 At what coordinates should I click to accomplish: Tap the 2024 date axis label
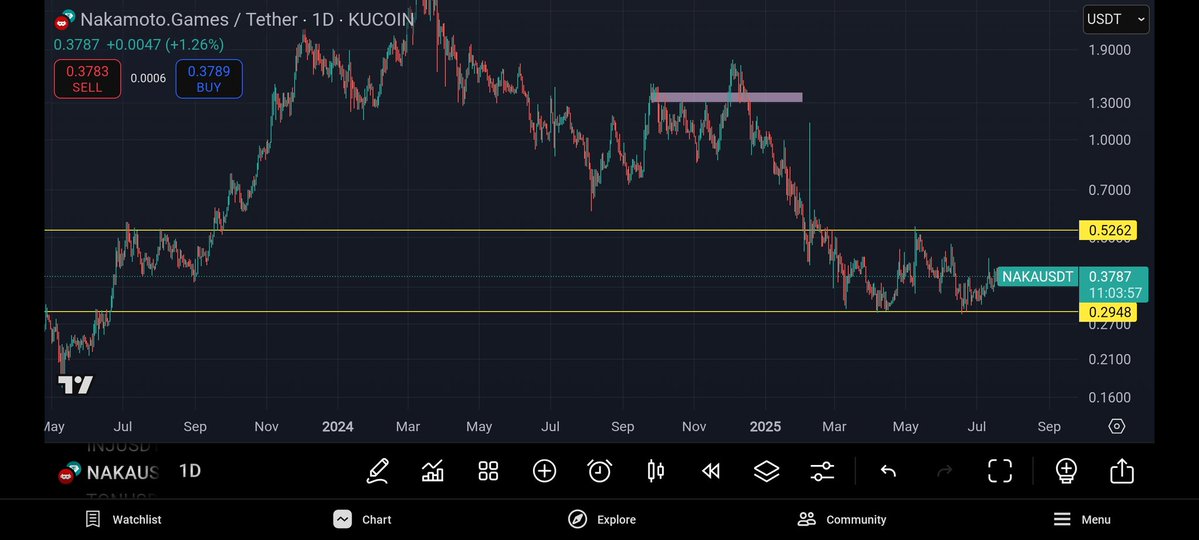tap(337, 427)
